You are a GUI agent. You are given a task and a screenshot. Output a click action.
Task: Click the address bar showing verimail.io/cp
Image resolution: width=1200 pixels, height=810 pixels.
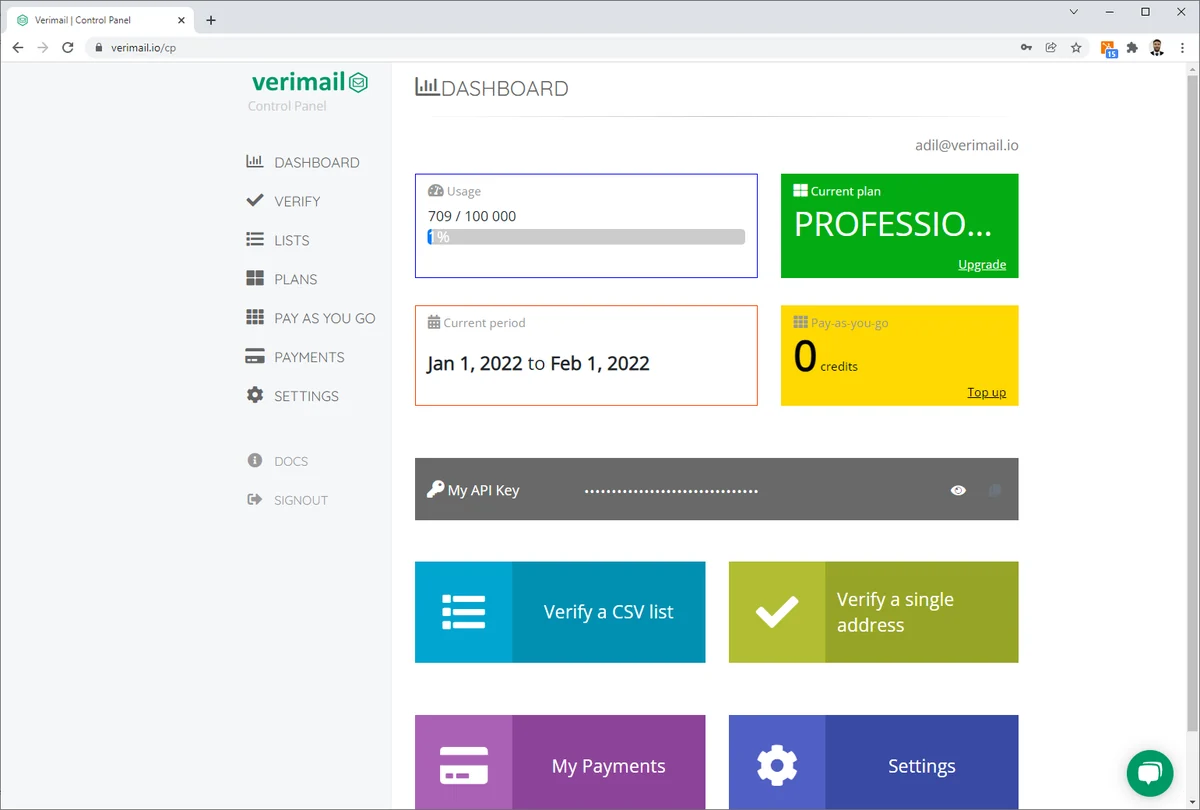point(550,47)
